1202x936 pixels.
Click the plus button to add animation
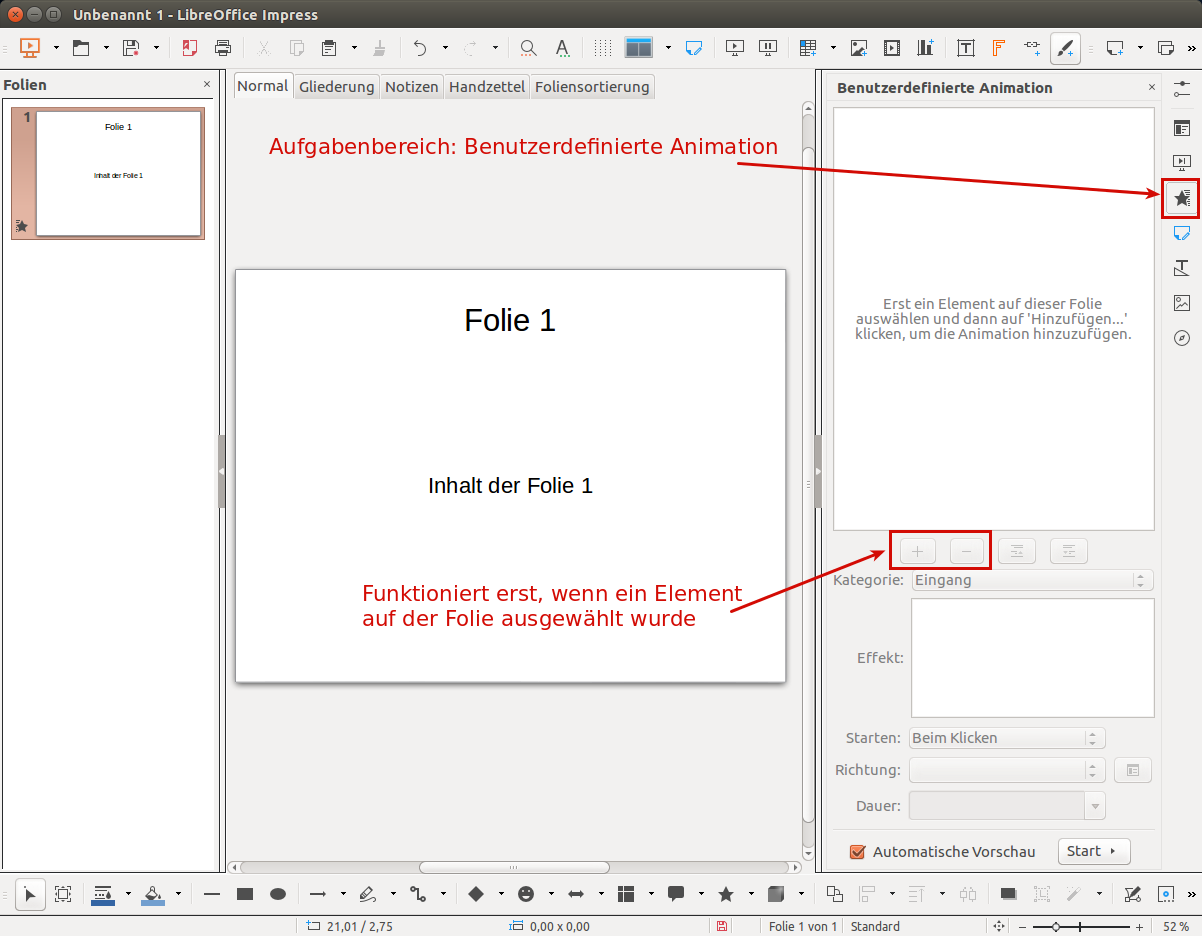point(918,551)
